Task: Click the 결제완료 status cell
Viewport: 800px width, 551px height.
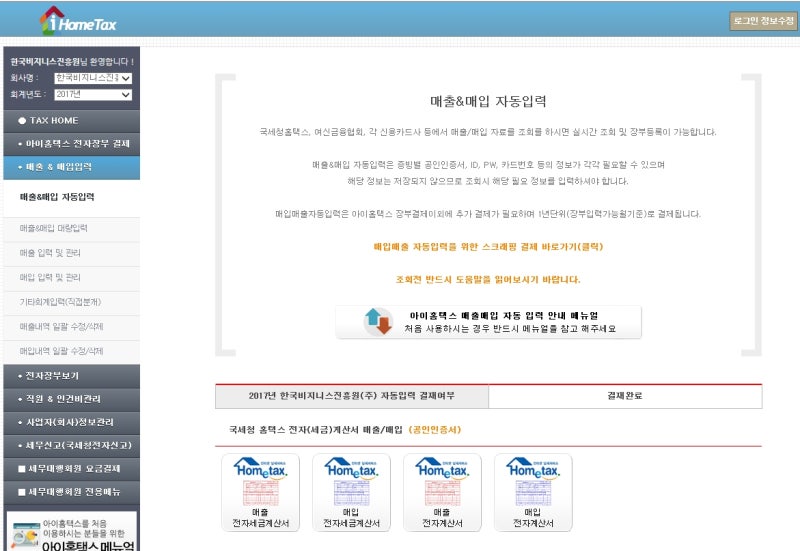Action: 625,396
